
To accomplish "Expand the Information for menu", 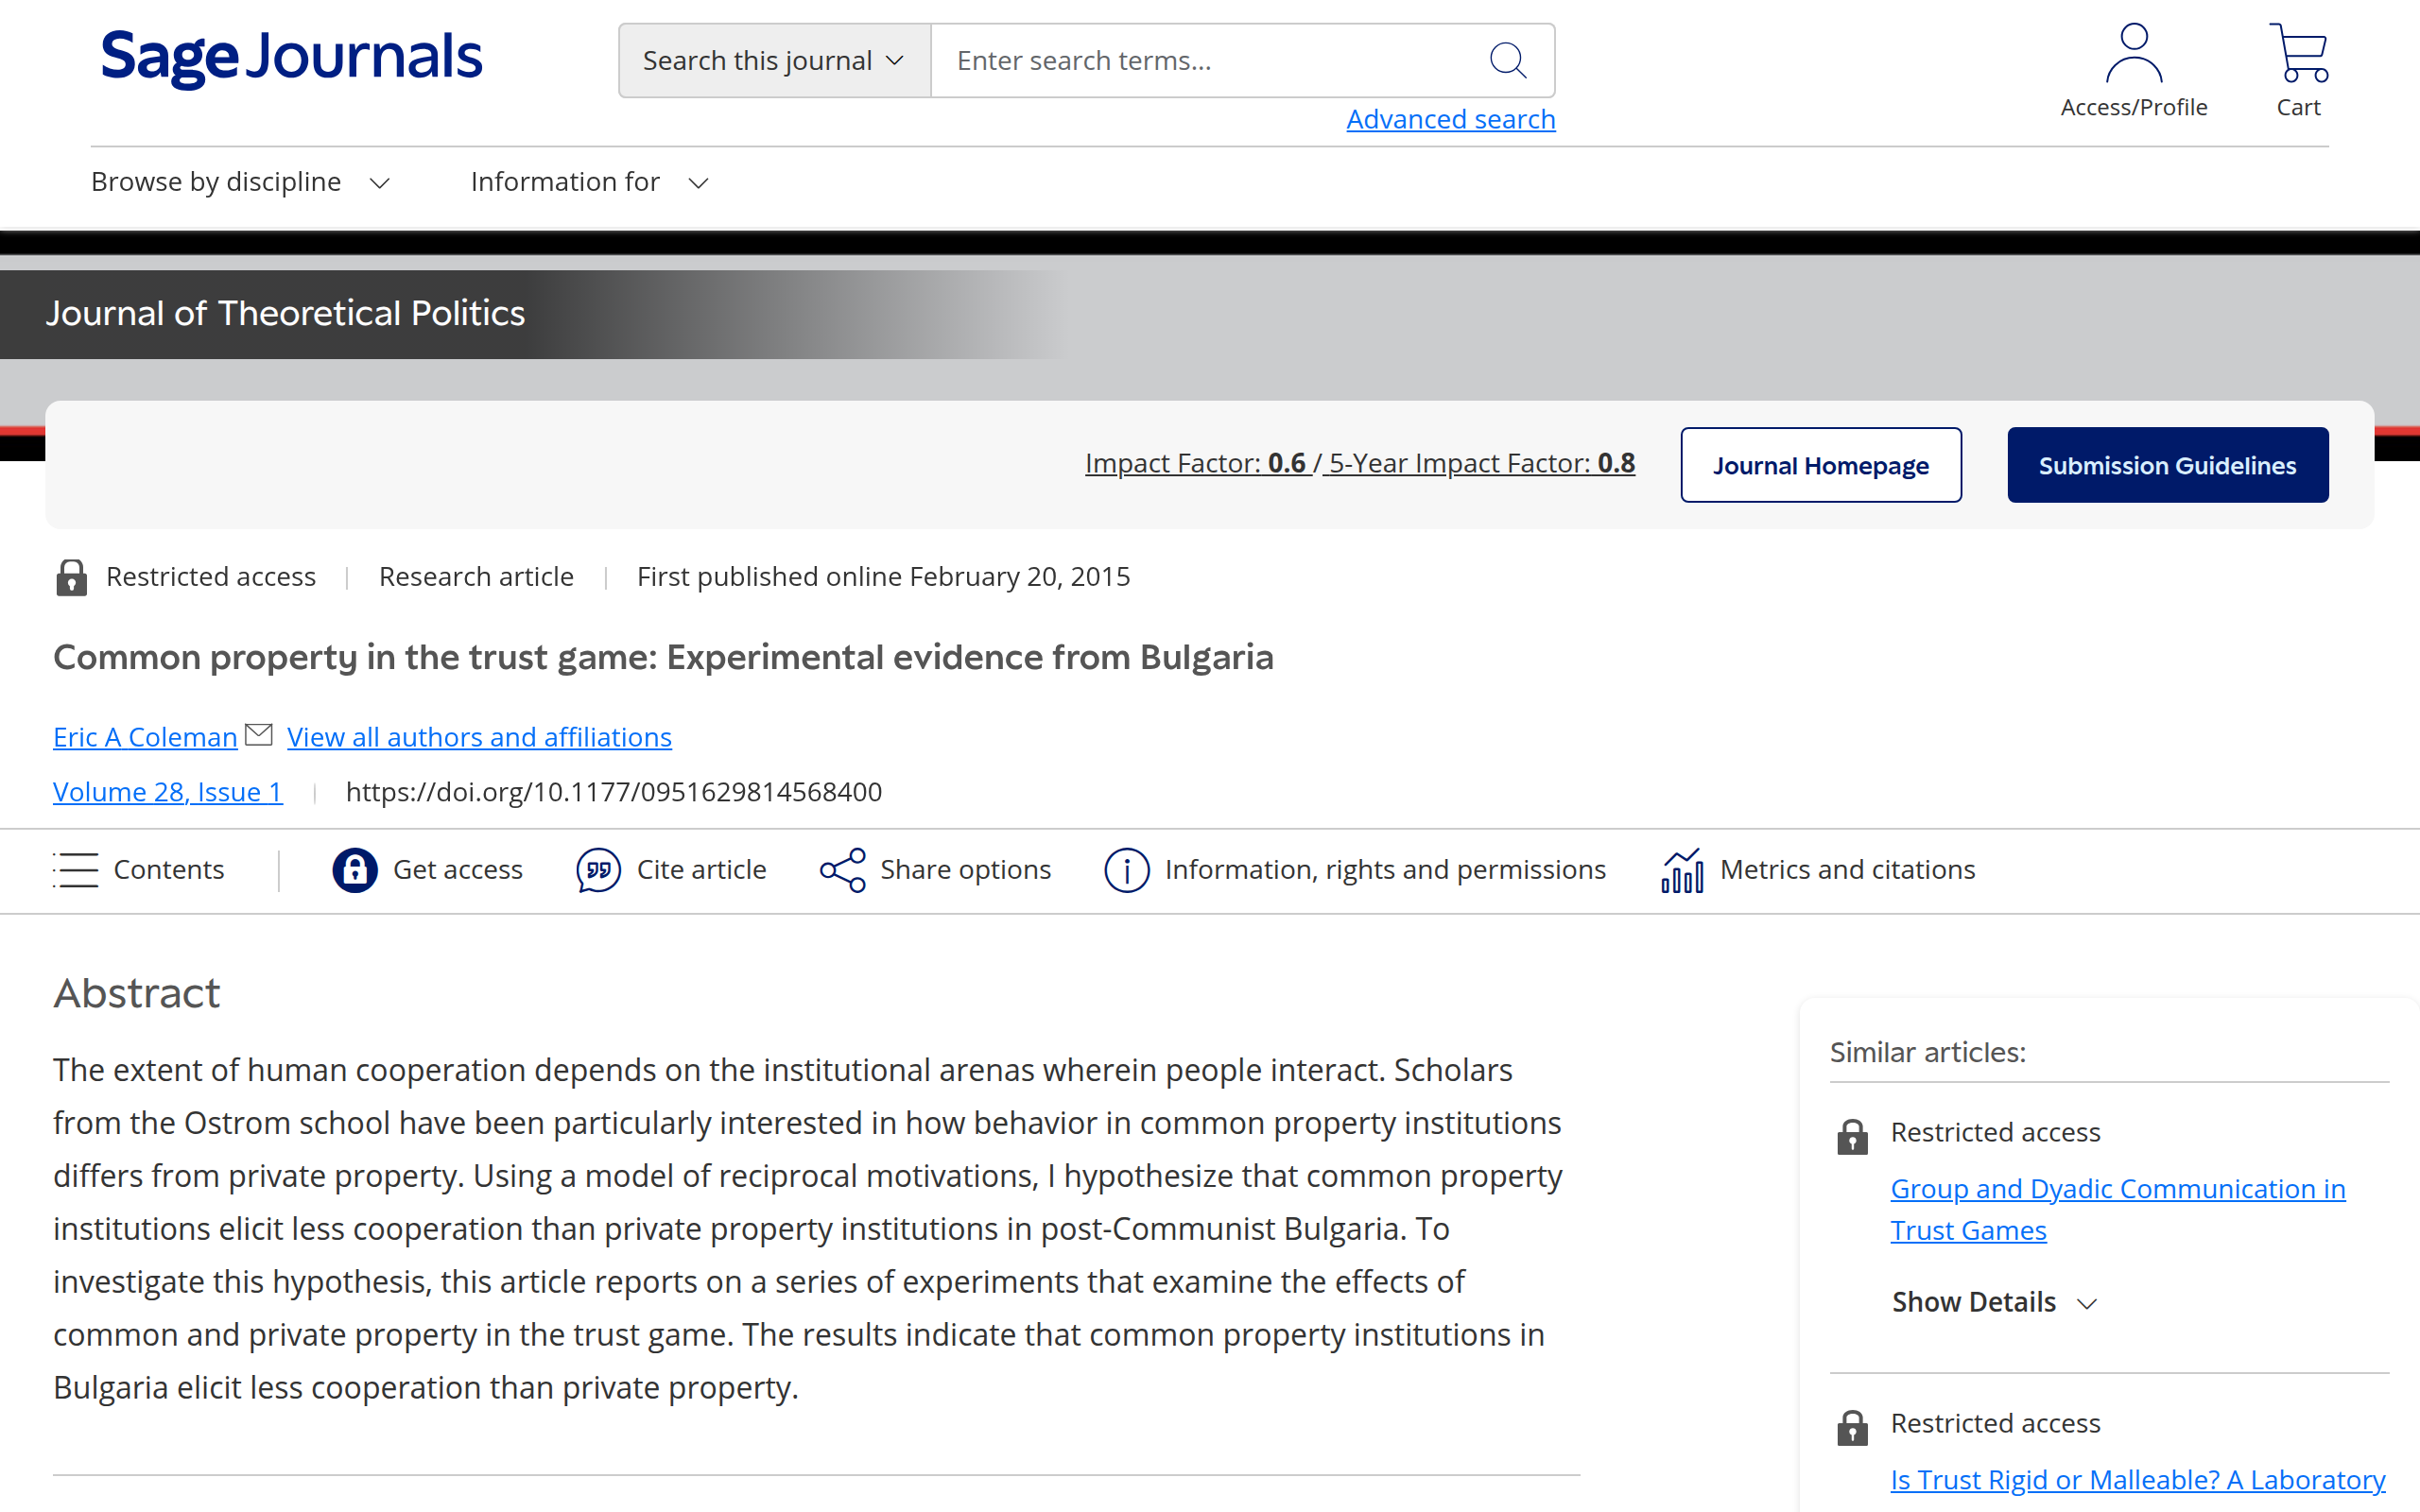I will [x=590, y=182].
